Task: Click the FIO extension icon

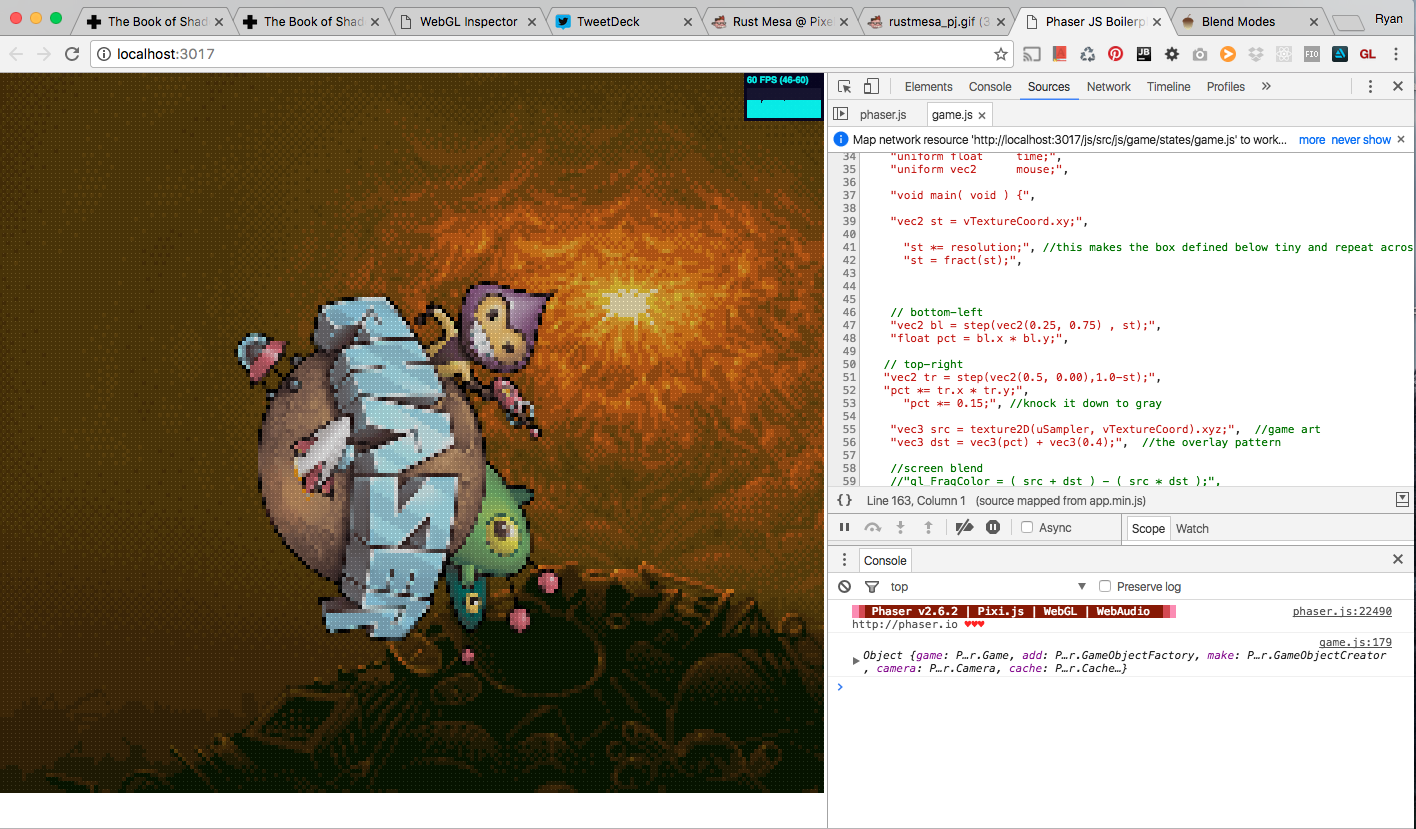Action: [x=1313, y=54]
